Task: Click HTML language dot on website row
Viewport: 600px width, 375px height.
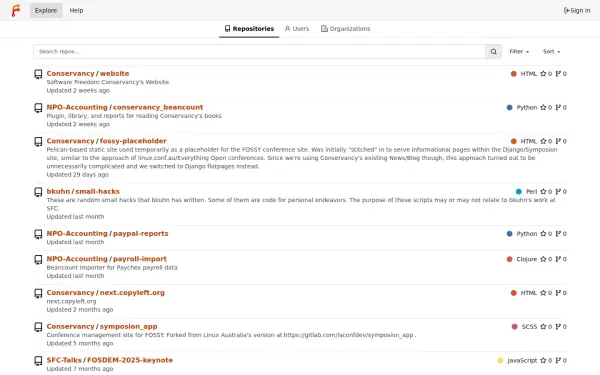Action: (x=514, y=74)
